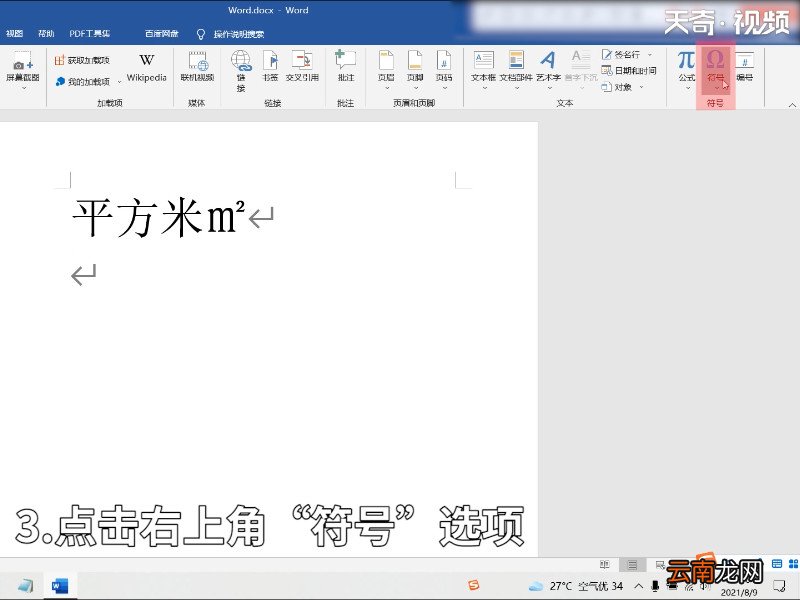Show hidden tray icons chevron
This screenshot has width=800, height=600.
tap(639, 586)
